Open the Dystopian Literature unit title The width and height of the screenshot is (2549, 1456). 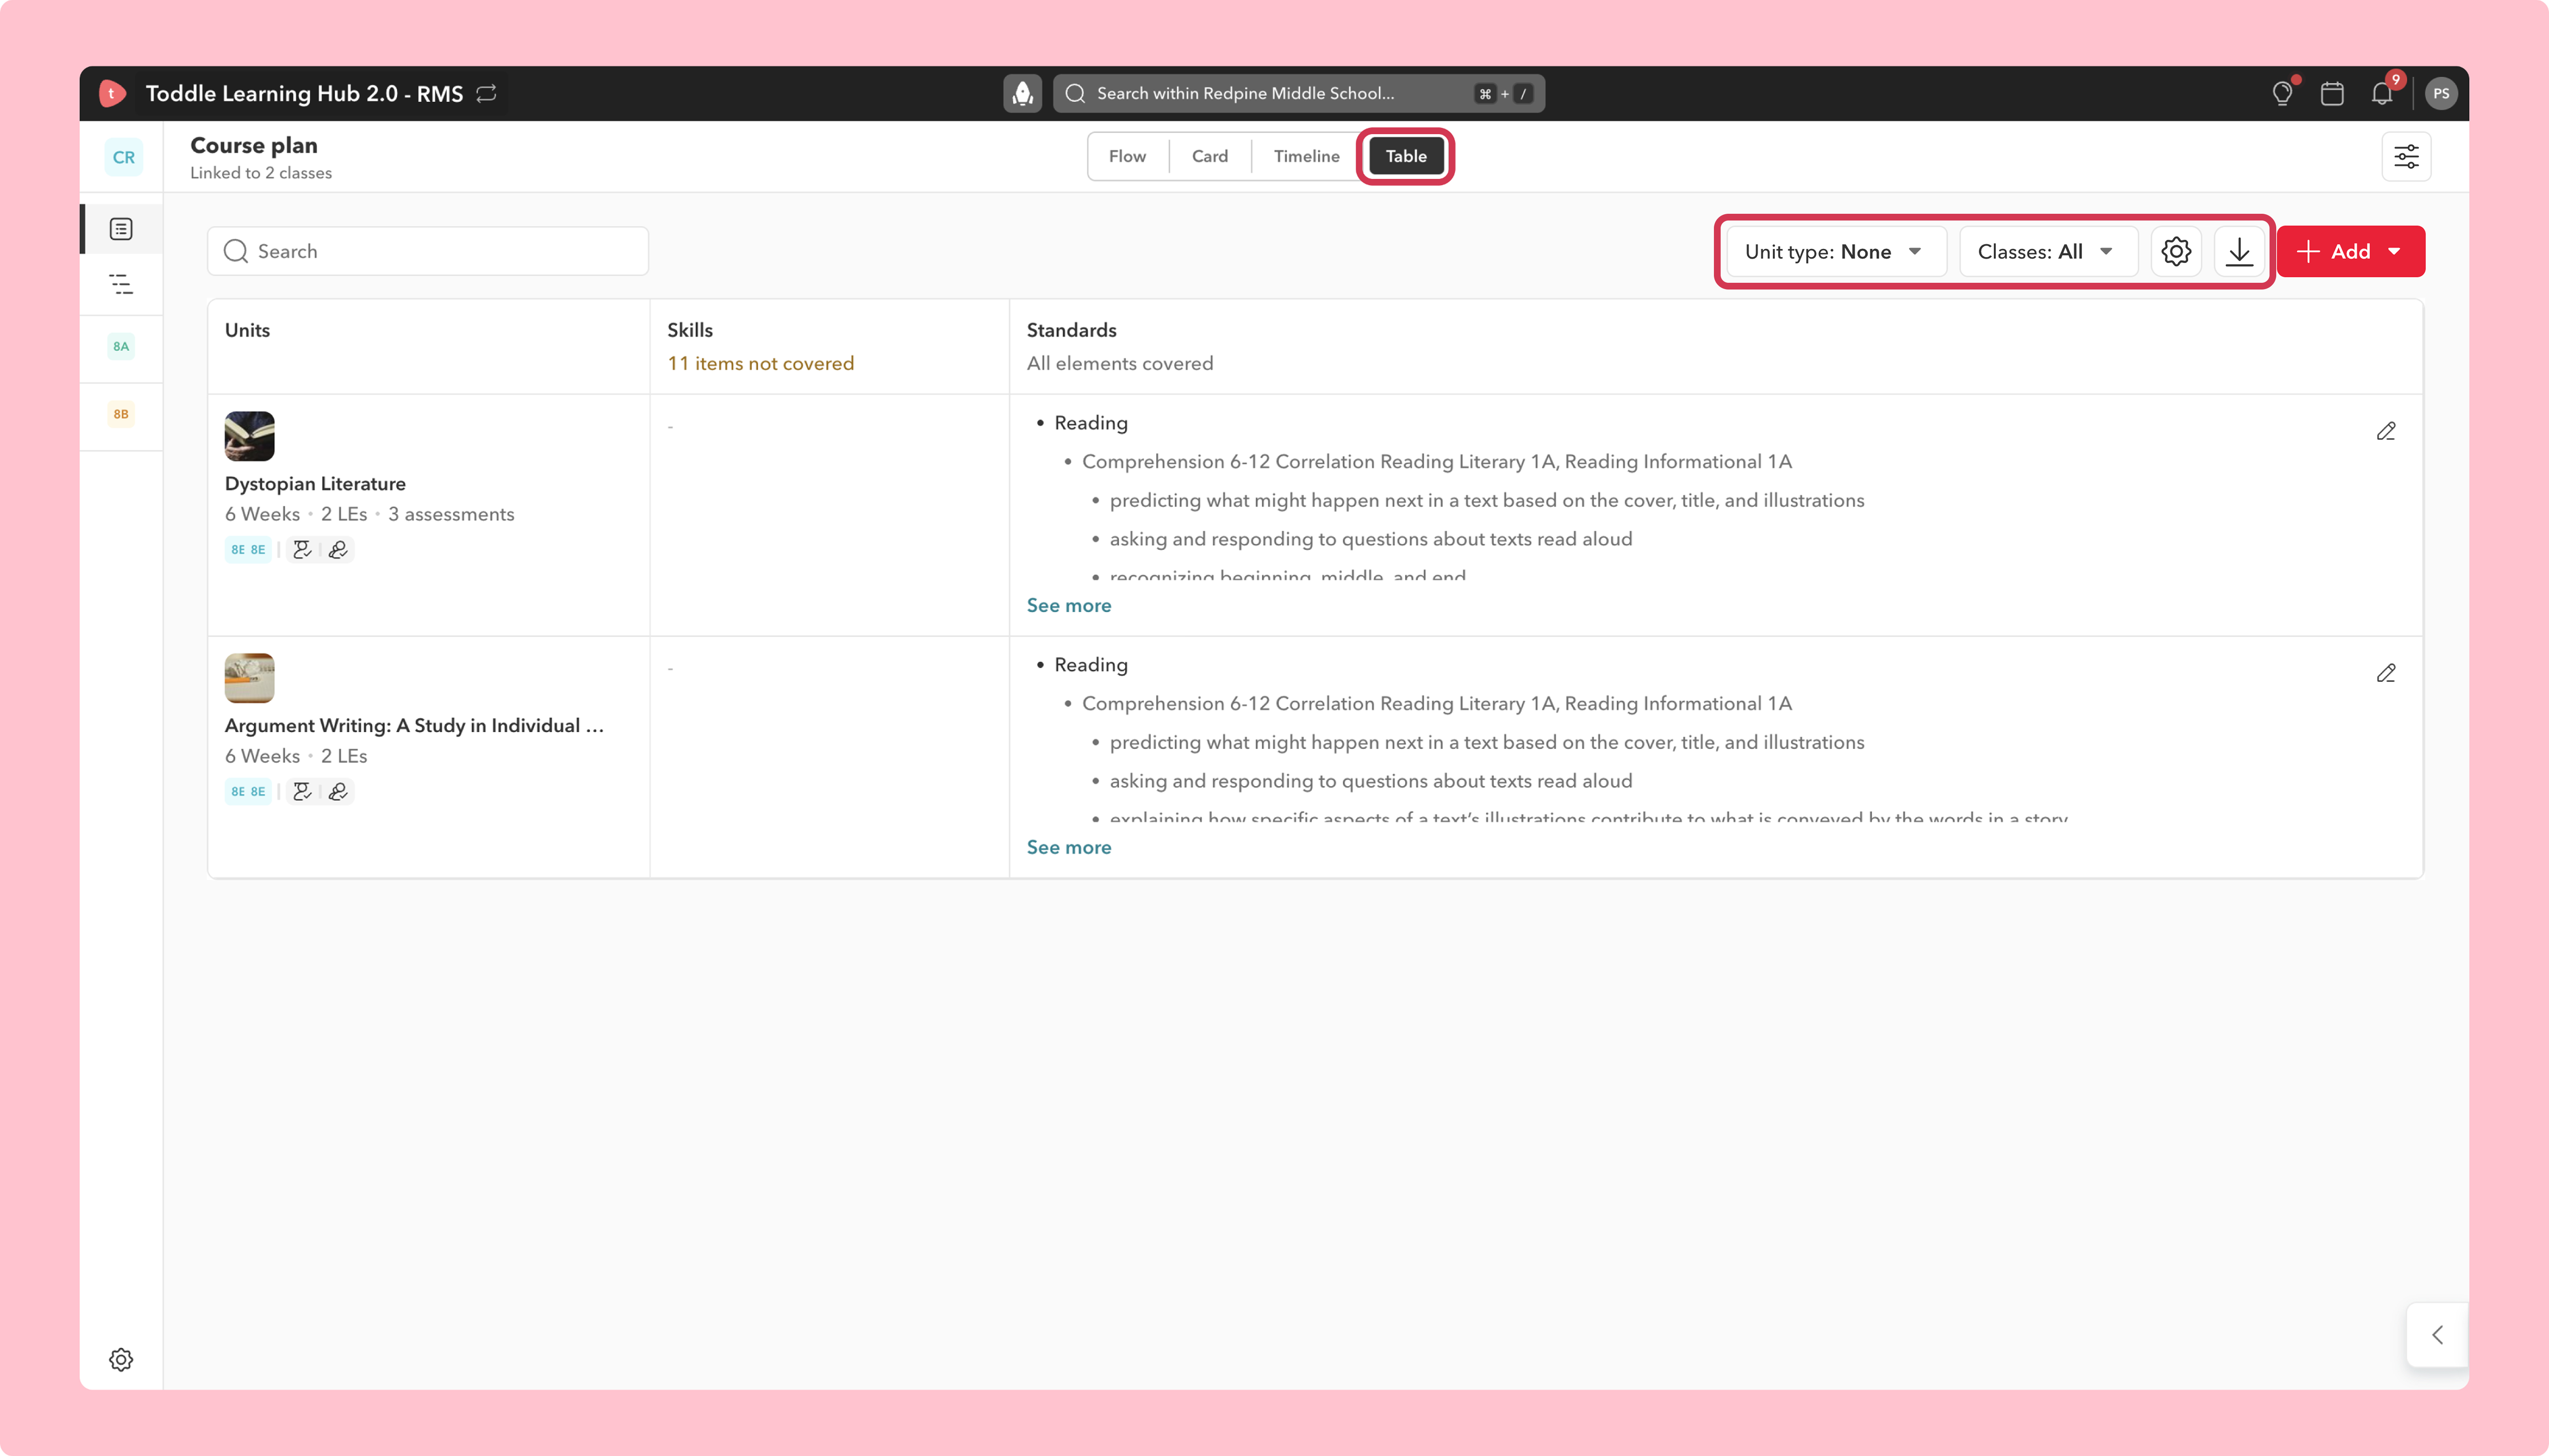(x=315, y=483)
